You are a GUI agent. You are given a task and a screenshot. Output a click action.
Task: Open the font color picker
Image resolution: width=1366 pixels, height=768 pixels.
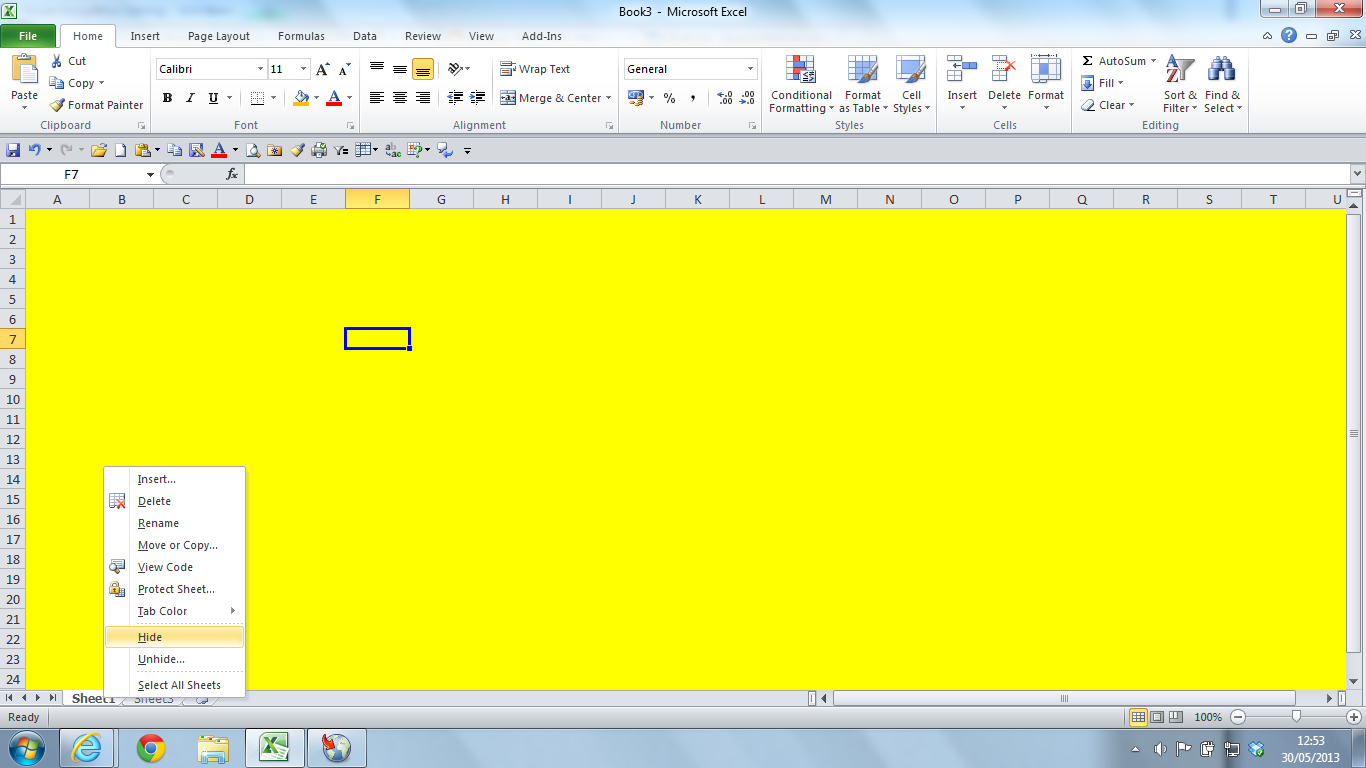348,99
